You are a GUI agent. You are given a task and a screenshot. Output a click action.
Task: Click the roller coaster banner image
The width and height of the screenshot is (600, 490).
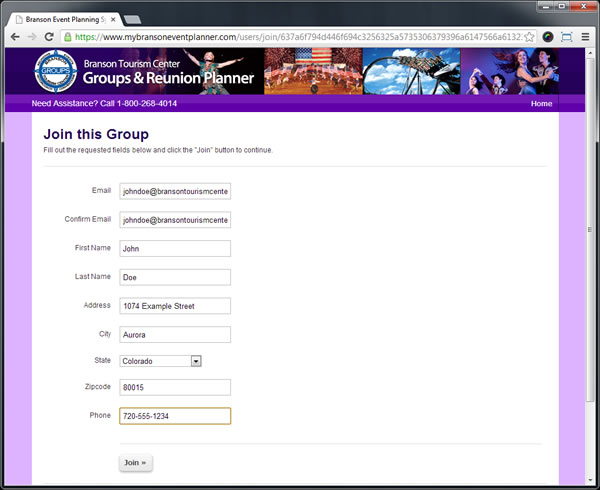[412, 71]
